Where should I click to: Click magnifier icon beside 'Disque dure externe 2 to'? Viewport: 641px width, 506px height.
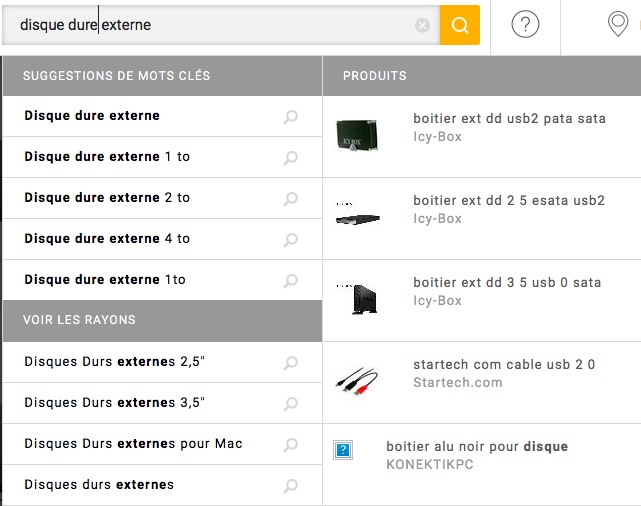[x=291, y=199]
